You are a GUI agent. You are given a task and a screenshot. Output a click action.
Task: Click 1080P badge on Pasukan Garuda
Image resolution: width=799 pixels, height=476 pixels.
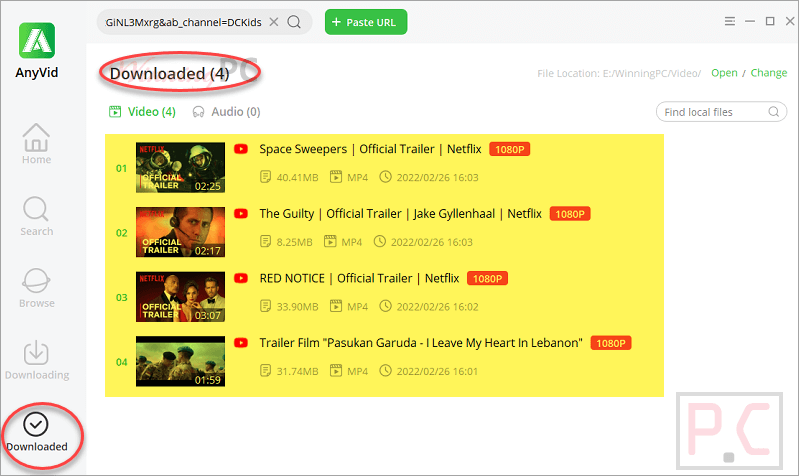click(610, 343)
